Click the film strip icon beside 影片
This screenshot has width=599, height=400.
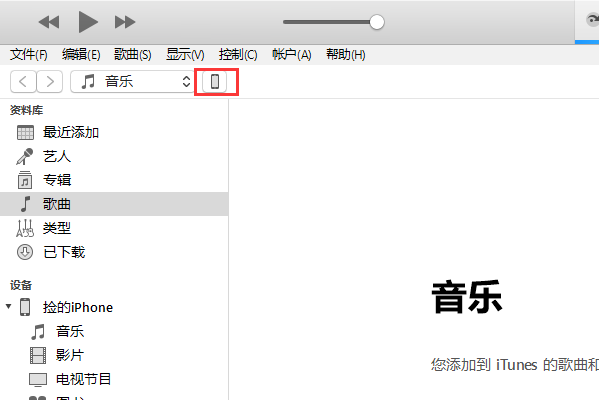38,355
